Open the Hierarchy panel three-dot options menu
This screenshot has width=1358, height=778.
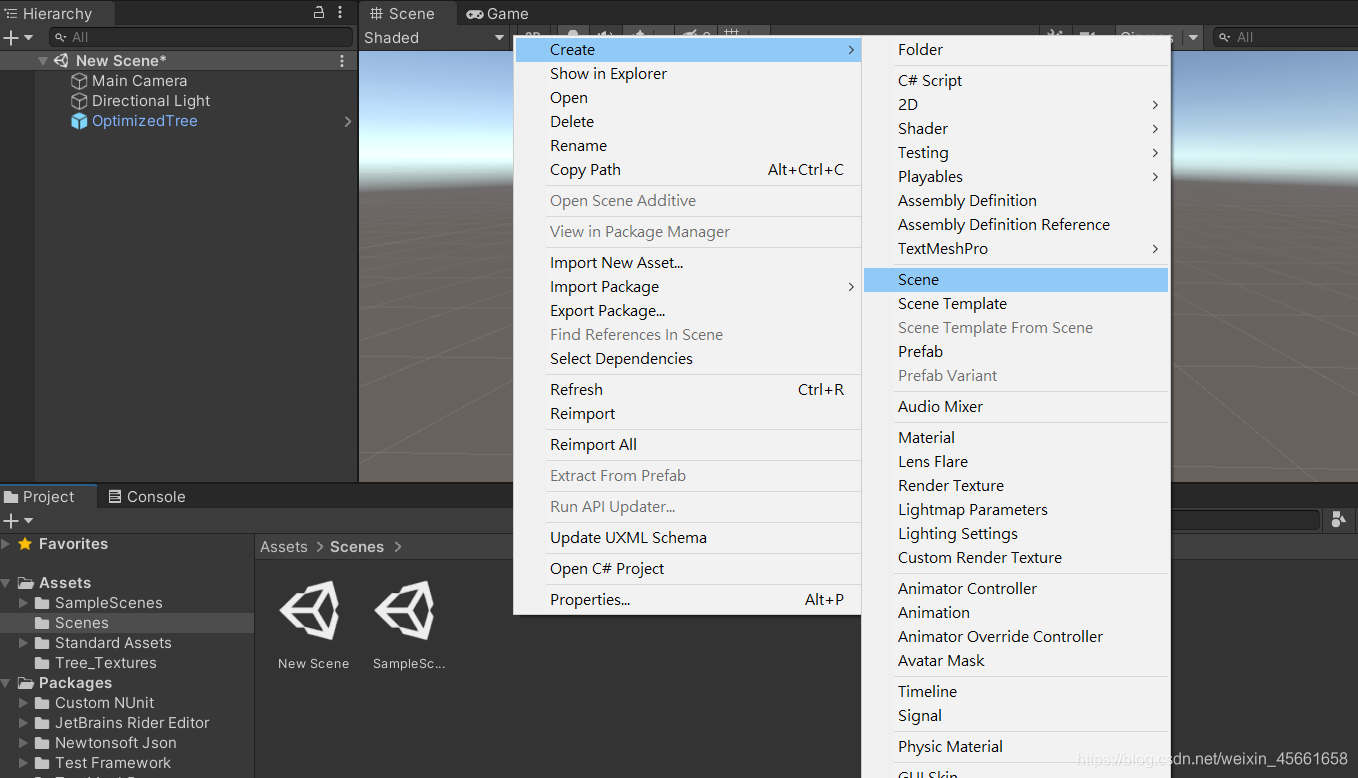(x=340, y=13)
